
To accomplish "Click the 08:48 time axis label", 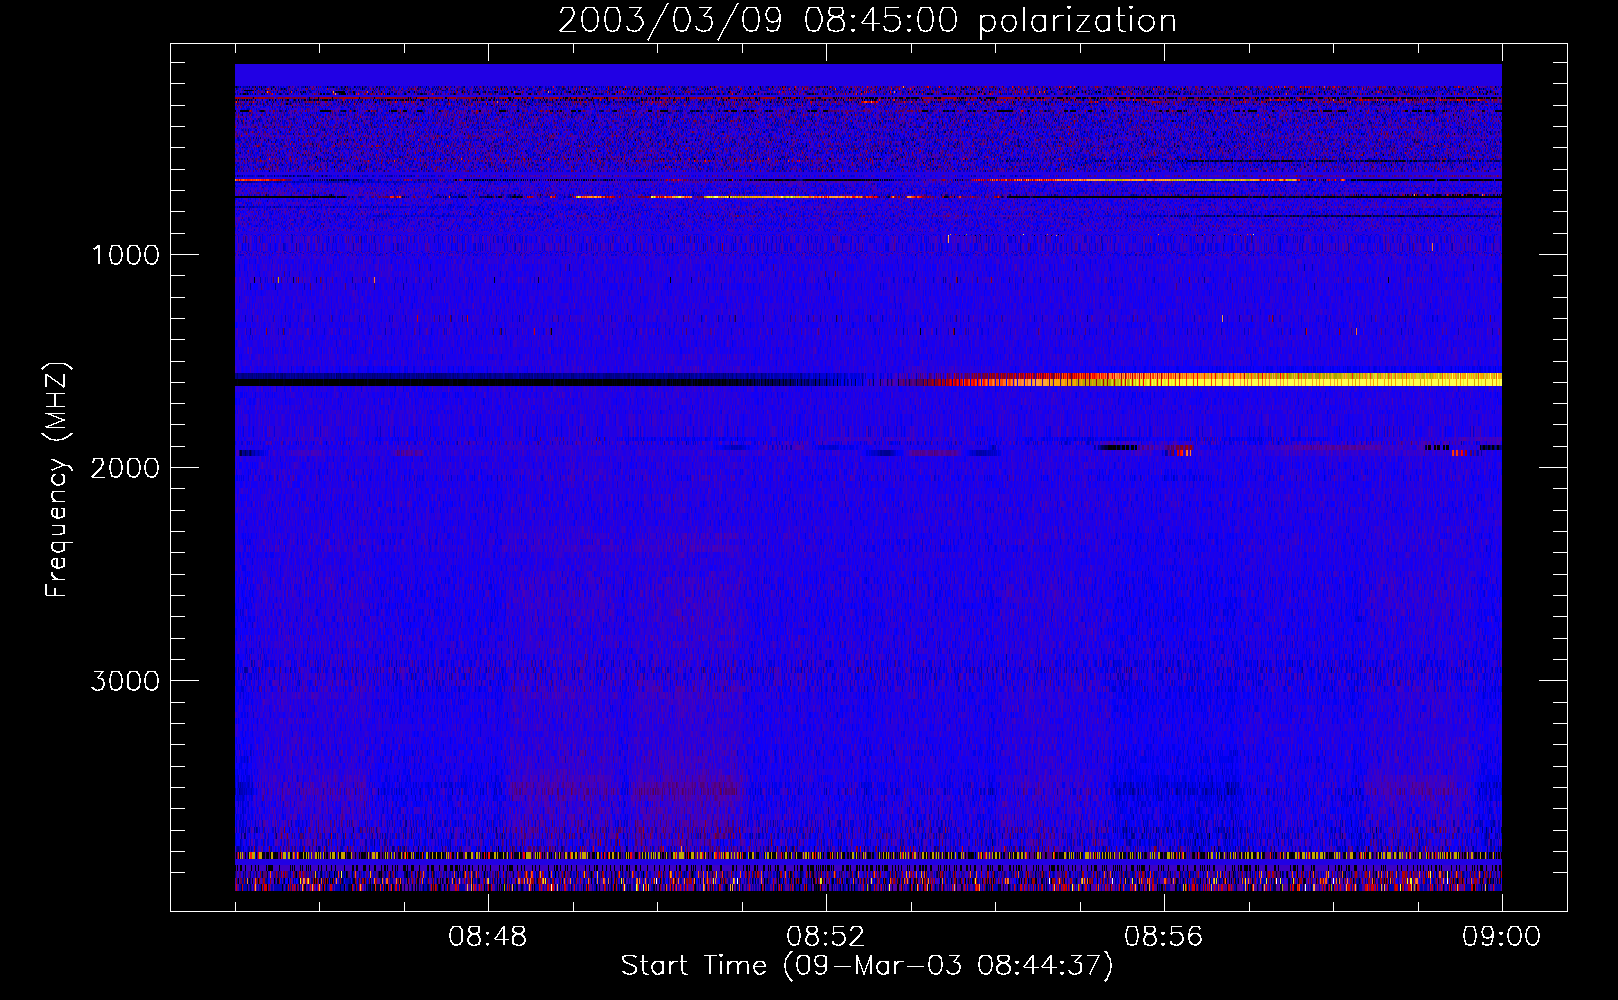I will (x=488, y=937).
